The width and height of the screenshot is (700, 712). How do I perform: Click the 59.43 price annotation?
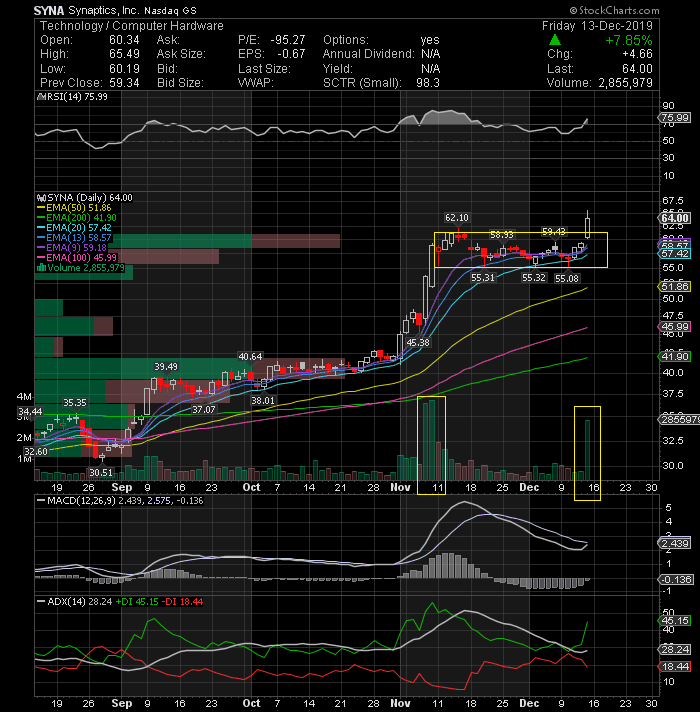click(x=554, y=232)
